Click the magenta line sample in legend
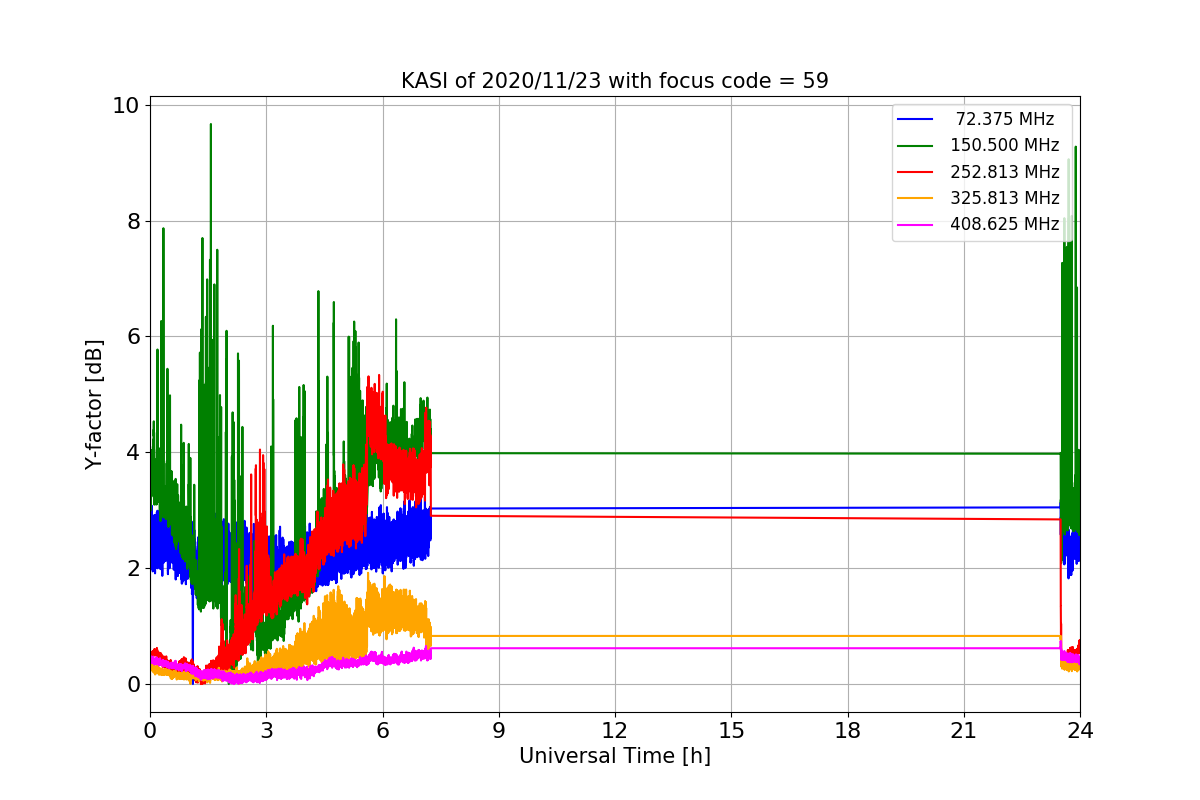Image resolution: width=1200 pixels, height=800 pixels. [x=916, y=225]
